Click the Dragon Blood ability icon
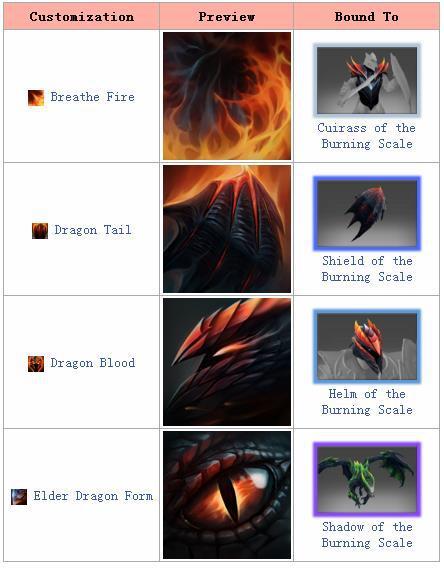The image size is (444, 568). (36, 364)
